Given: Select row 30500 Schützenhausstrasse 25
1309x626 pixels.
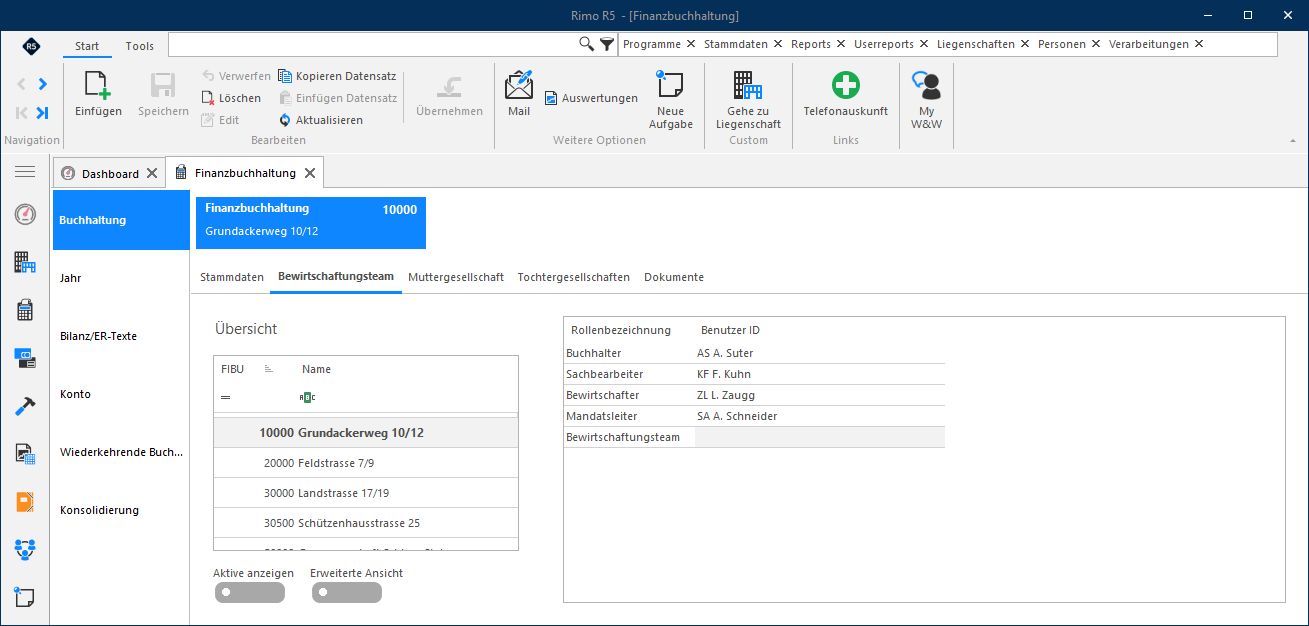Looking at the screenshot, I should pos(366,522).
